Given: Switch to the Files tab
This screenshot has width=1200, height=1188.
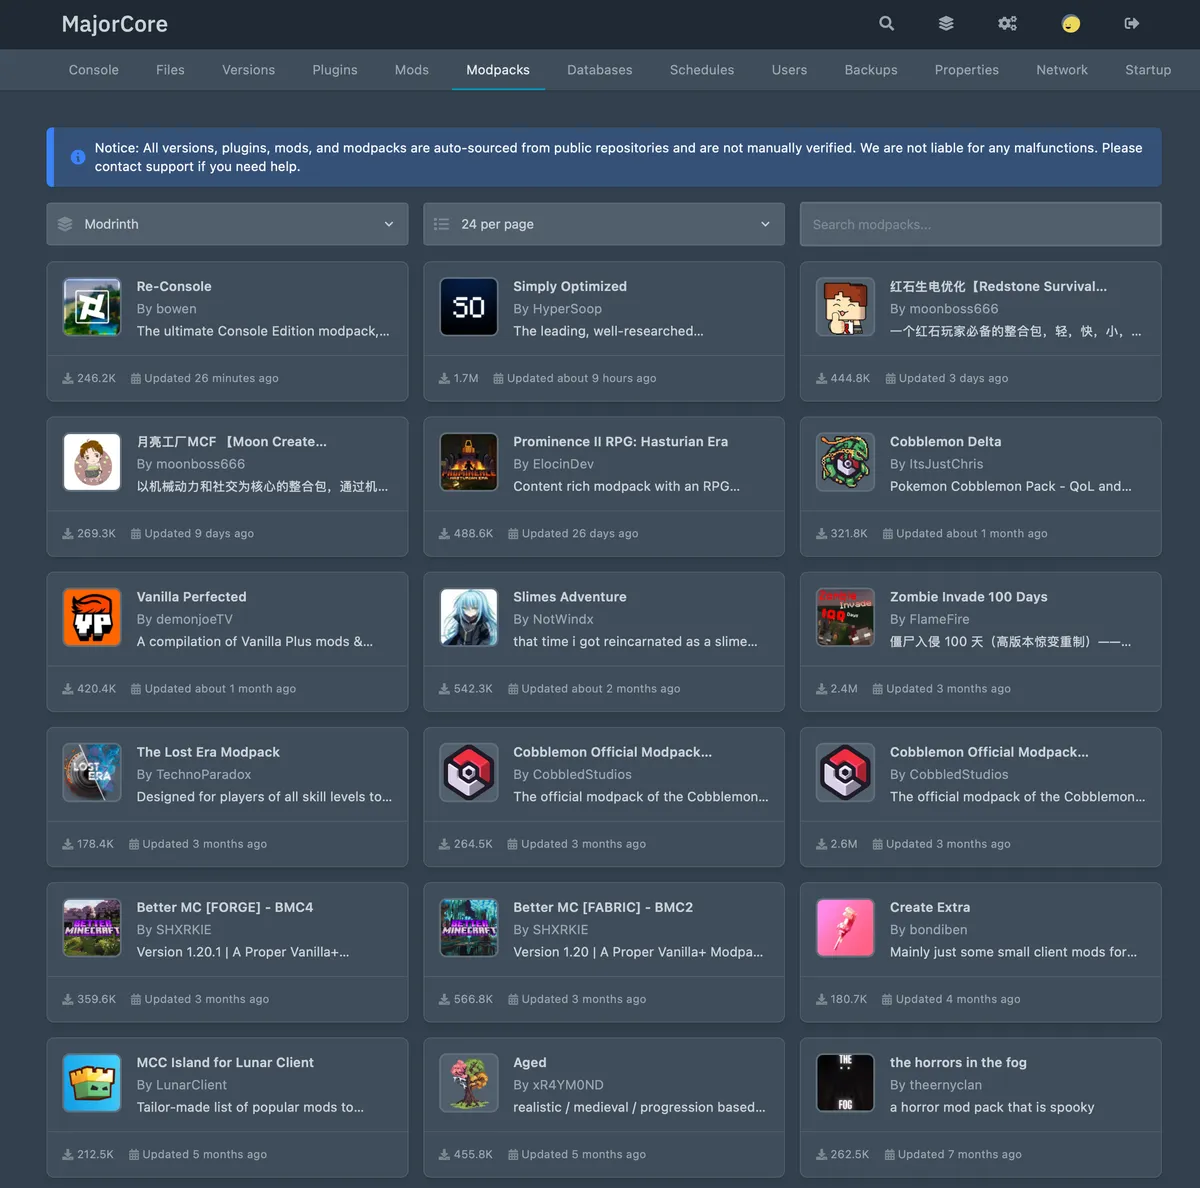Looking at the screenshot, I should tap(170, 70).
